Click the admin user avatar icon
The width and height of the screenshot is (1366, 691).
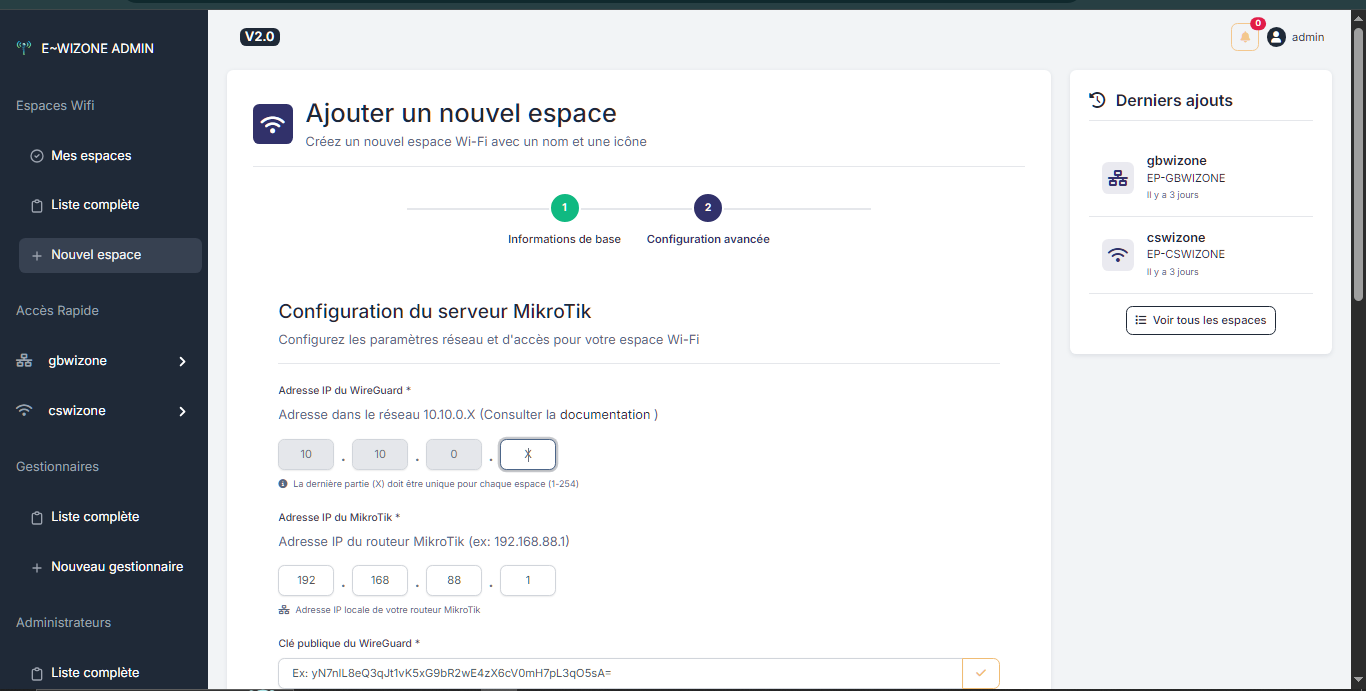click(1275, 37)
